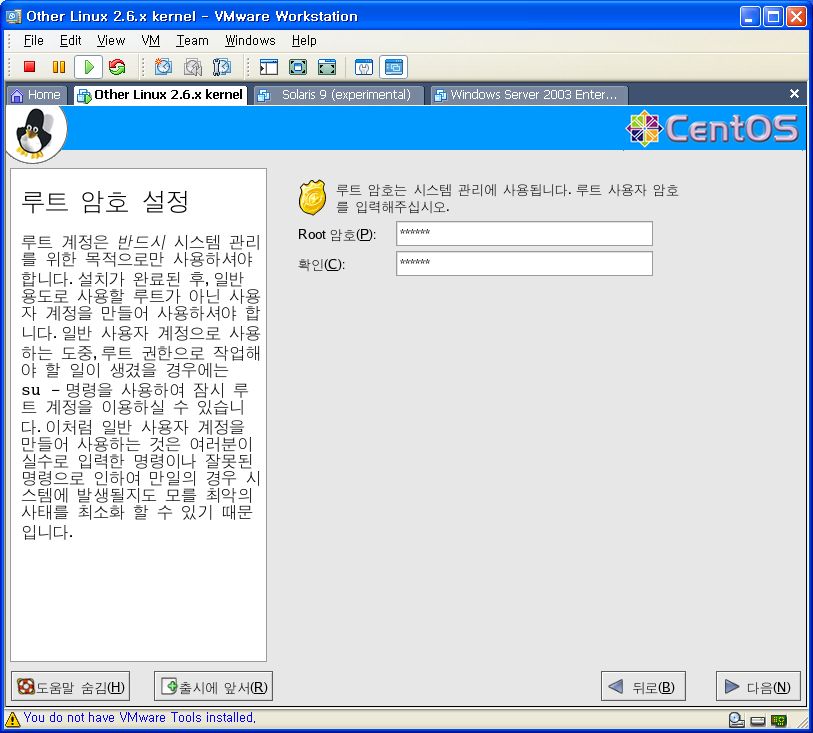The width and height of the screenshot is (813, 733).
Task: Click the CD-ROM device icon in status bar
Action: pos(736,719)
